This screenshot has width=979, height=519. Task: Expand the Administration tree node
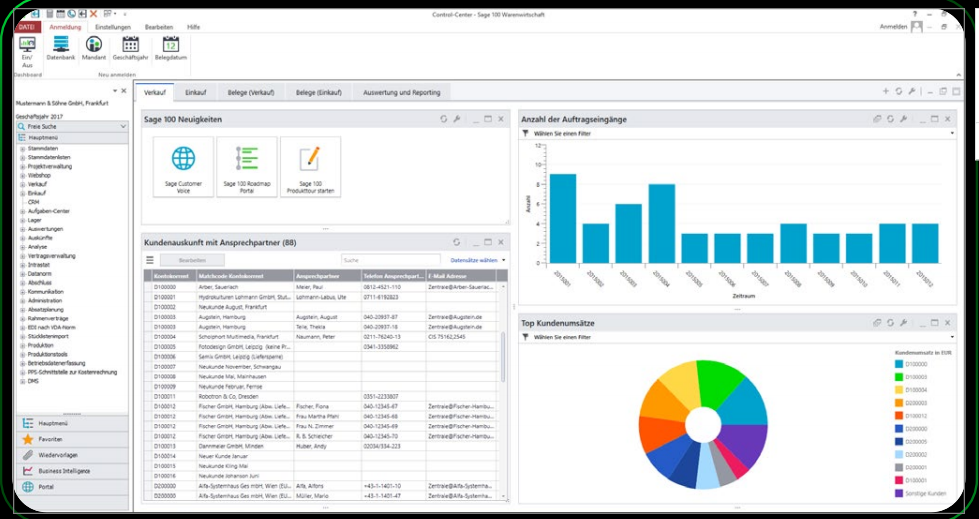point(22,301)
